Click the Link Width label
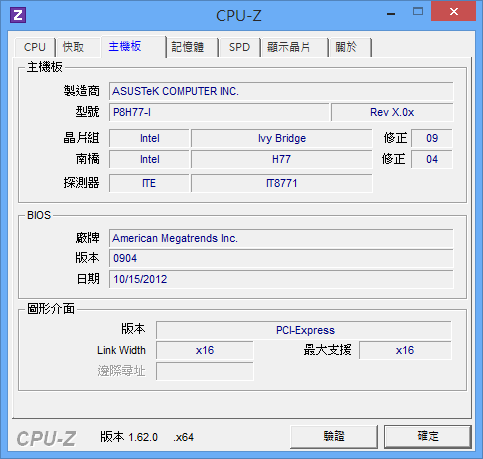Image resolution: width=483 pixels, height=459 pixels. click(121, 350)
